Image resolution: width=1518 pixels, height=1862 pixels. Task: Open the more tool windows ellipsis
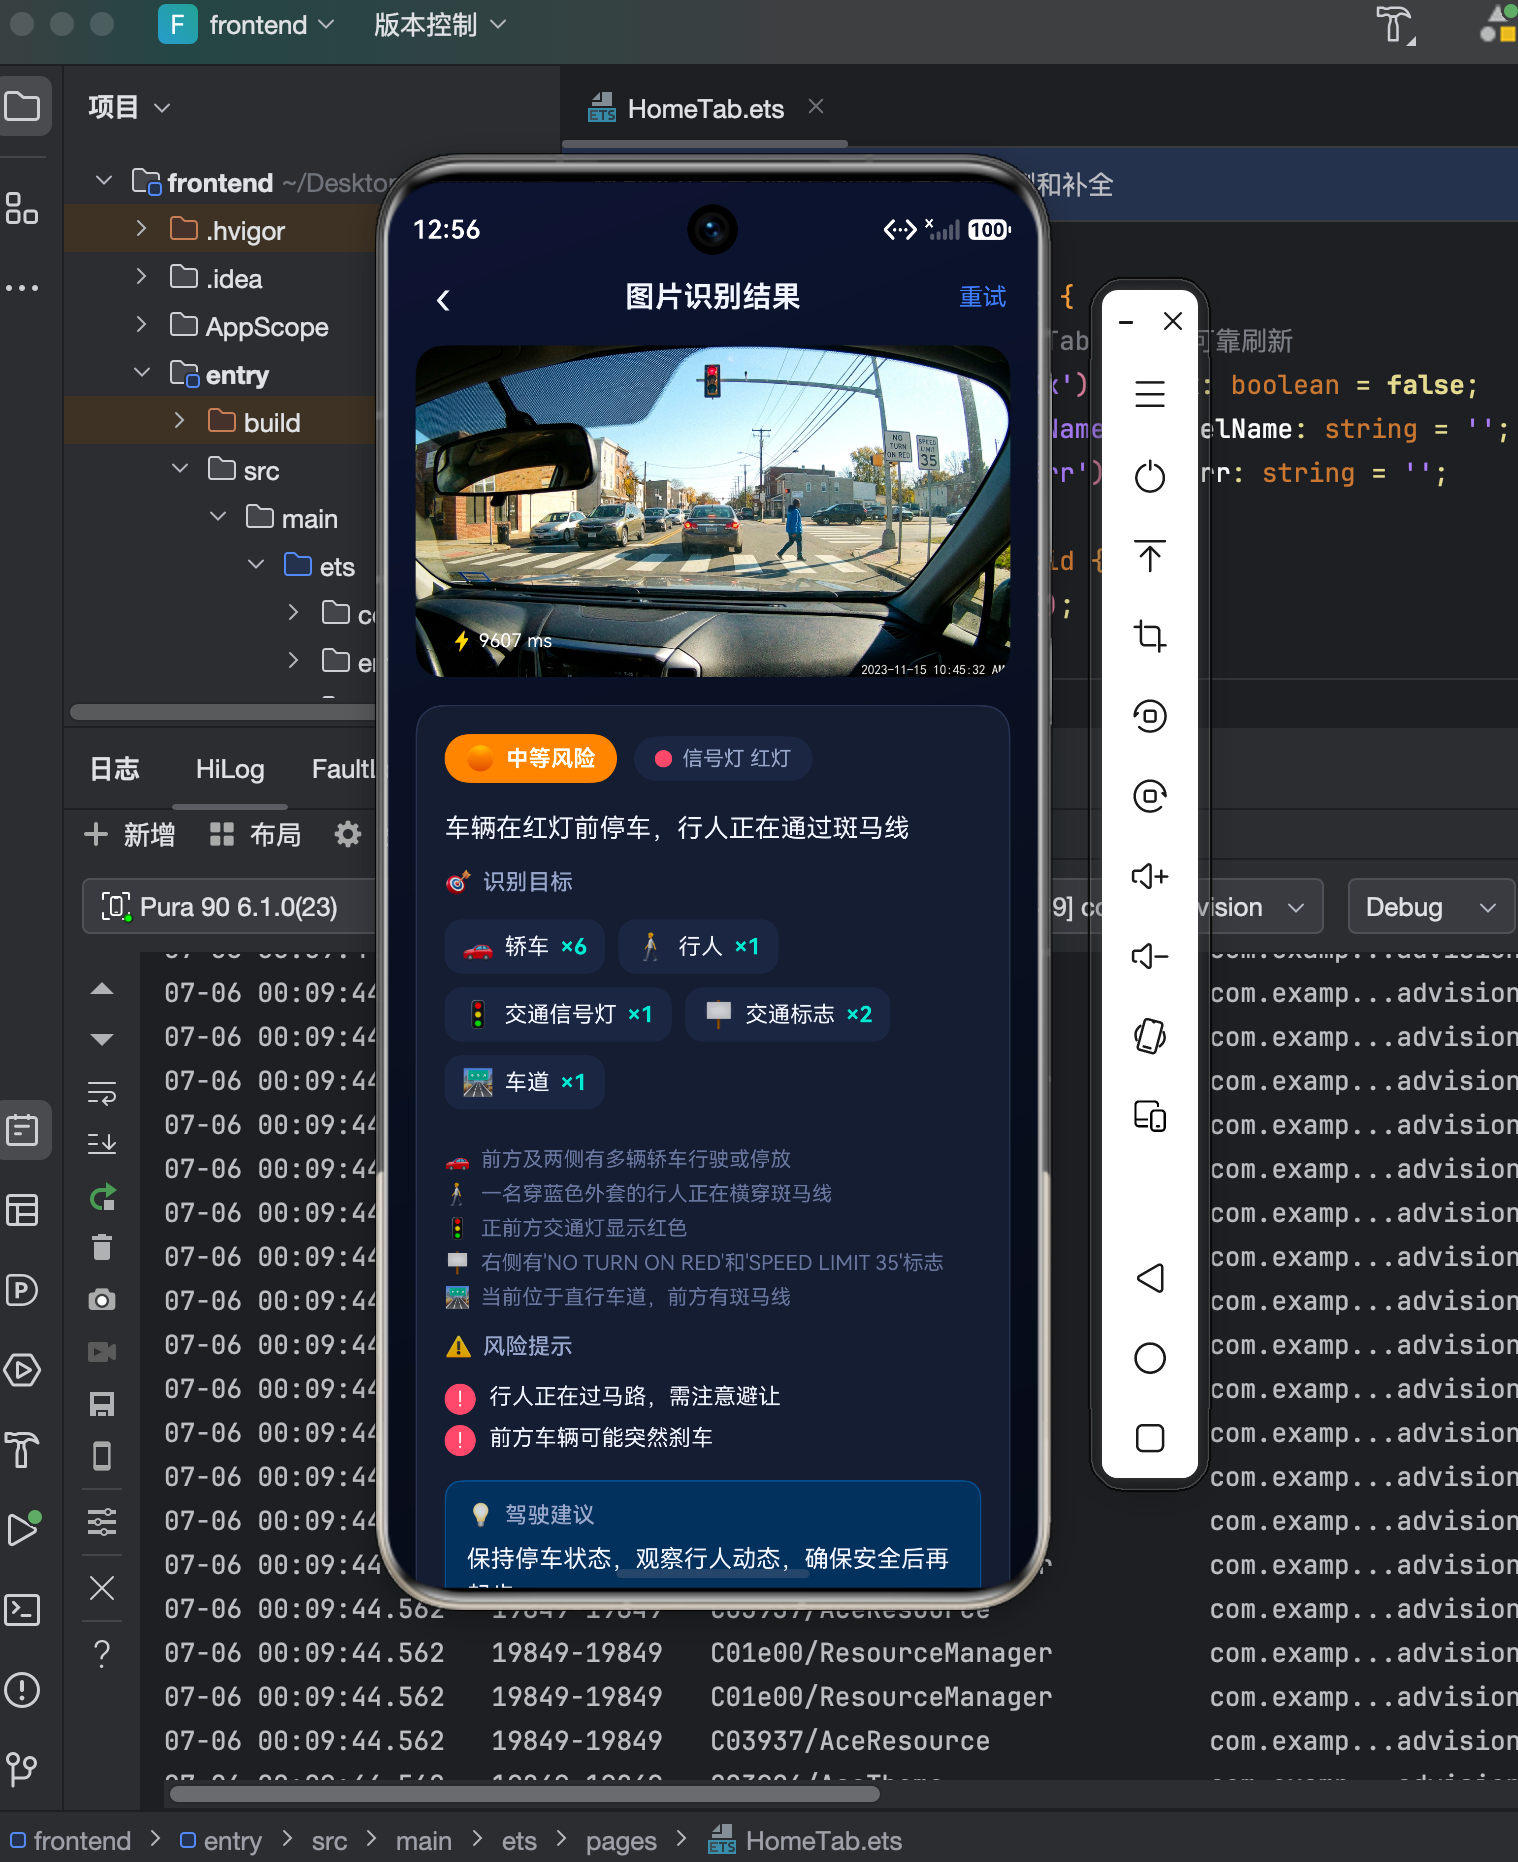(x=23, y=288)
